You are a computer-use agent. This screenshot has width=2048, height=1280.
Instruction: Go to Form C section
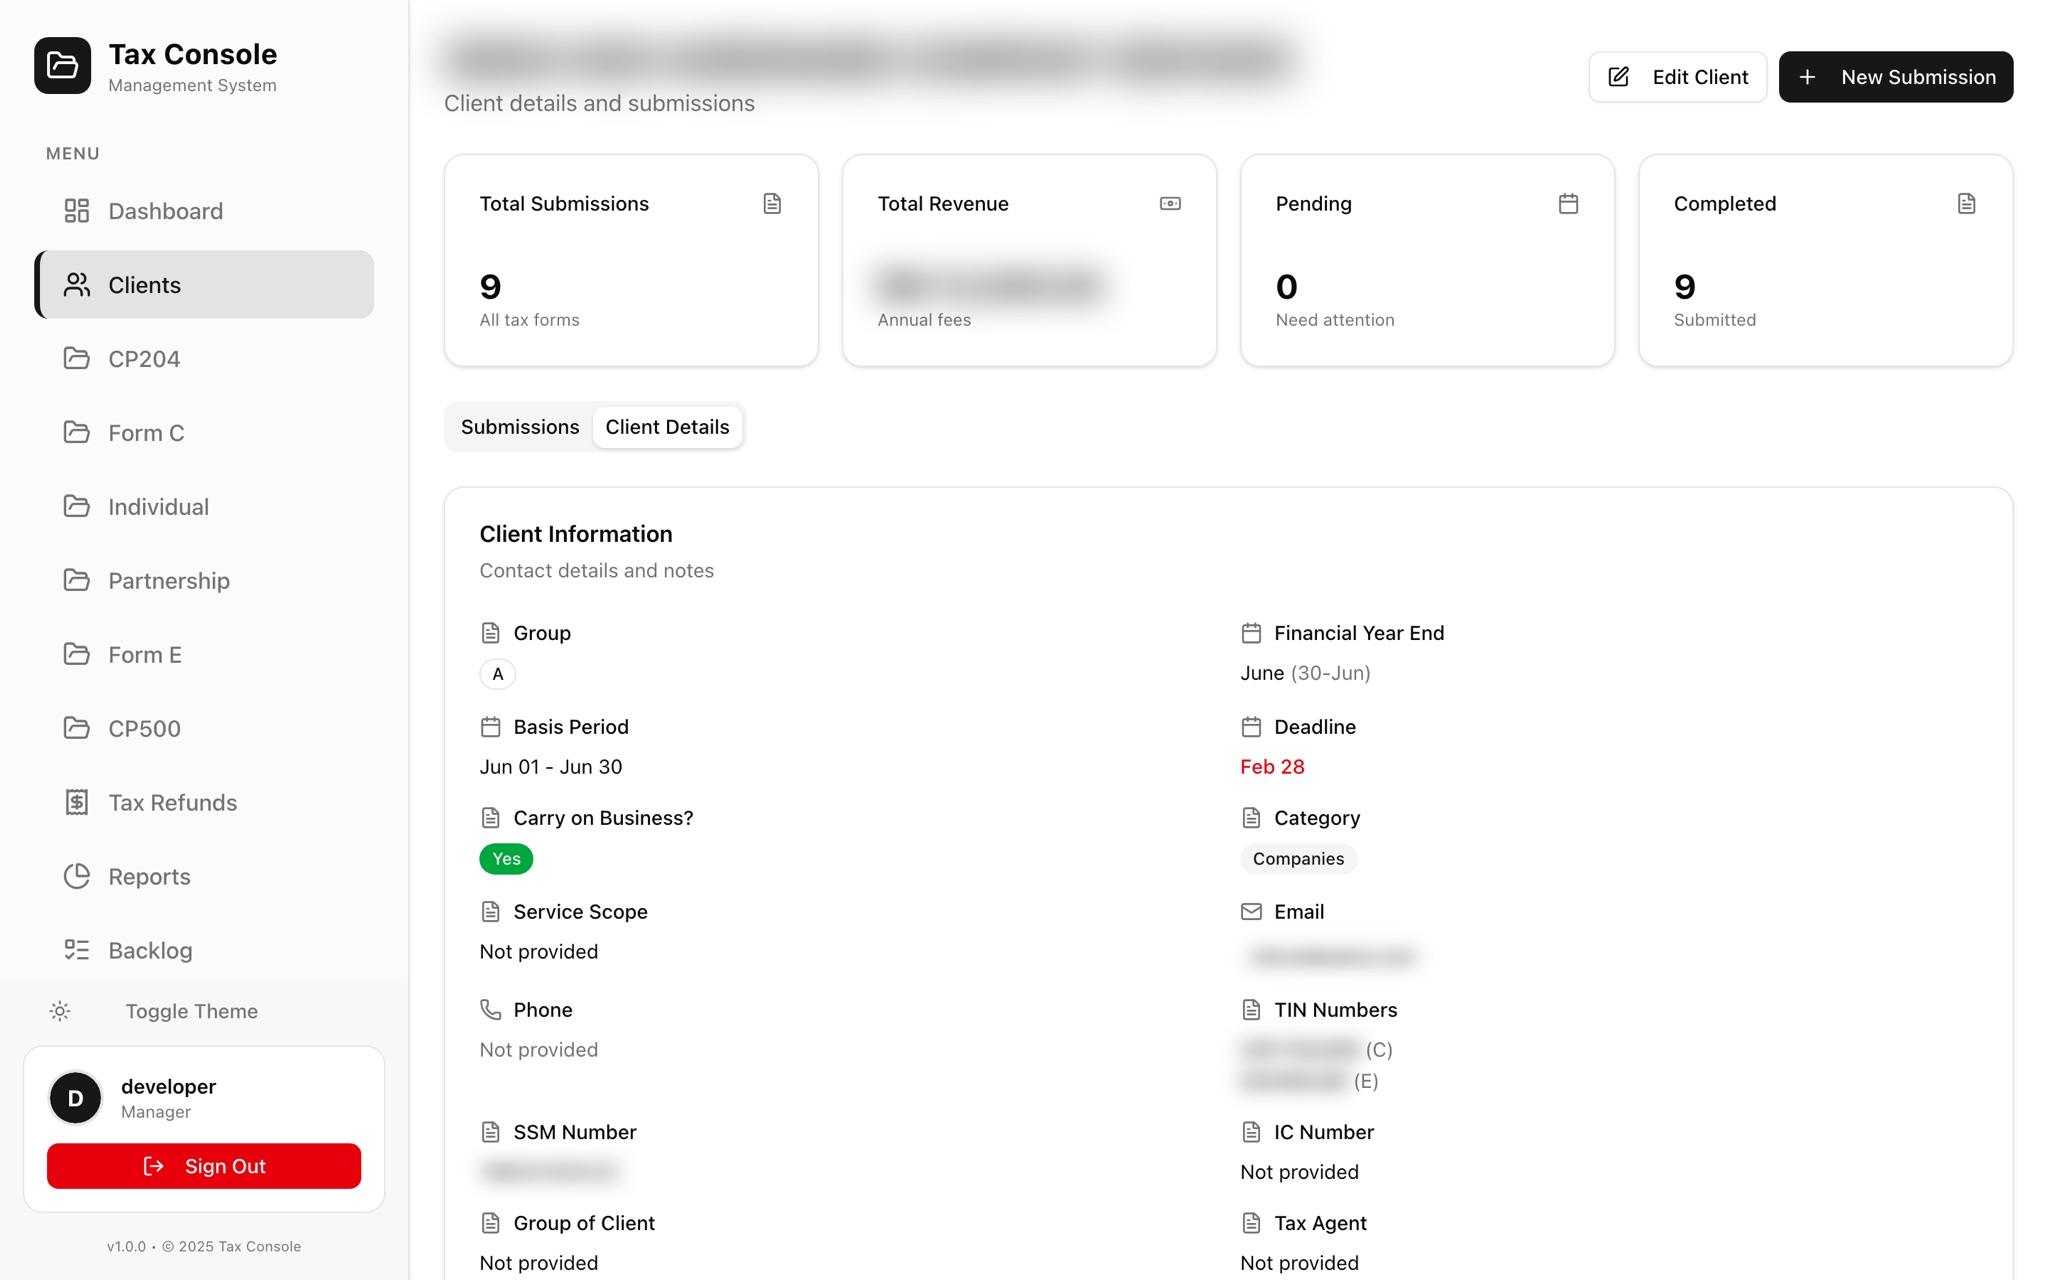204,433
